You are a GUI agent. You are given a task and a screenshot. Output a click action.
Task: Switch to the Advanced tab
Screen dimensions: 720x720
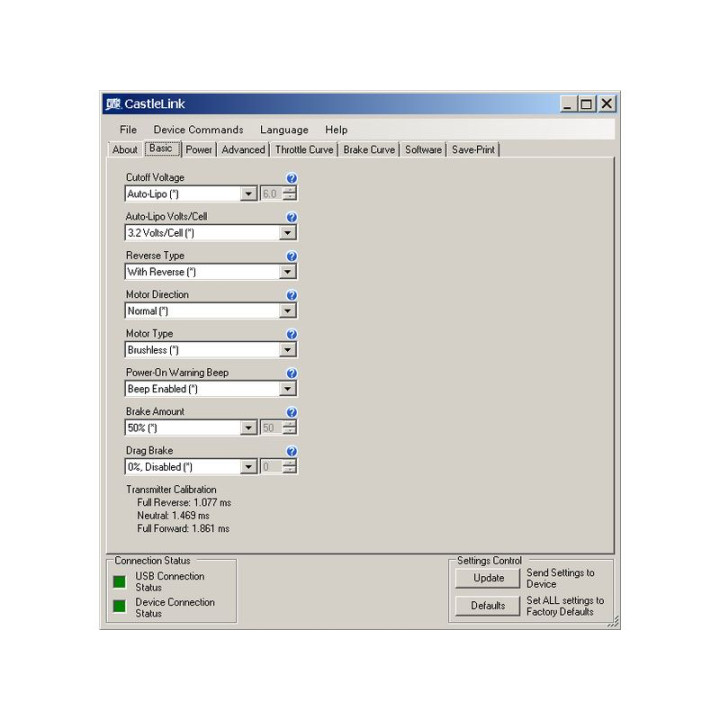(x=243, y=150)
